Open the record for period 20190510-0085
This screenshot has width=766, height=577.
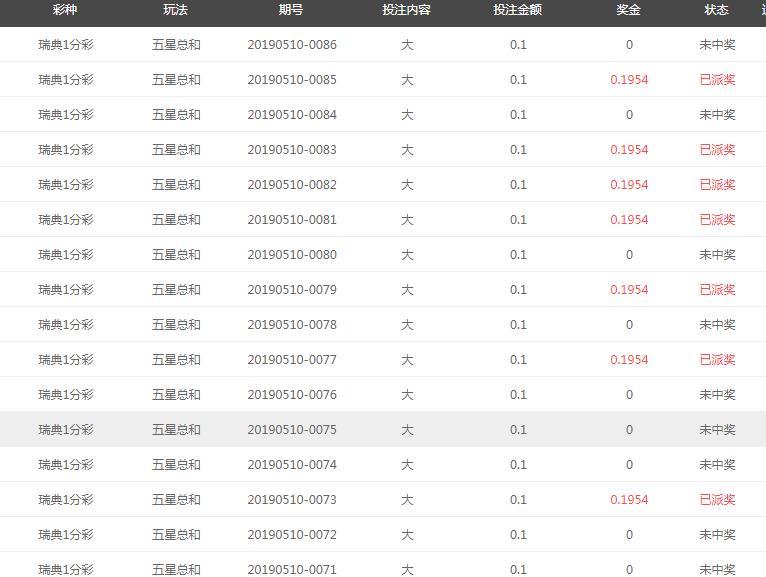click(x=292, y=80)
